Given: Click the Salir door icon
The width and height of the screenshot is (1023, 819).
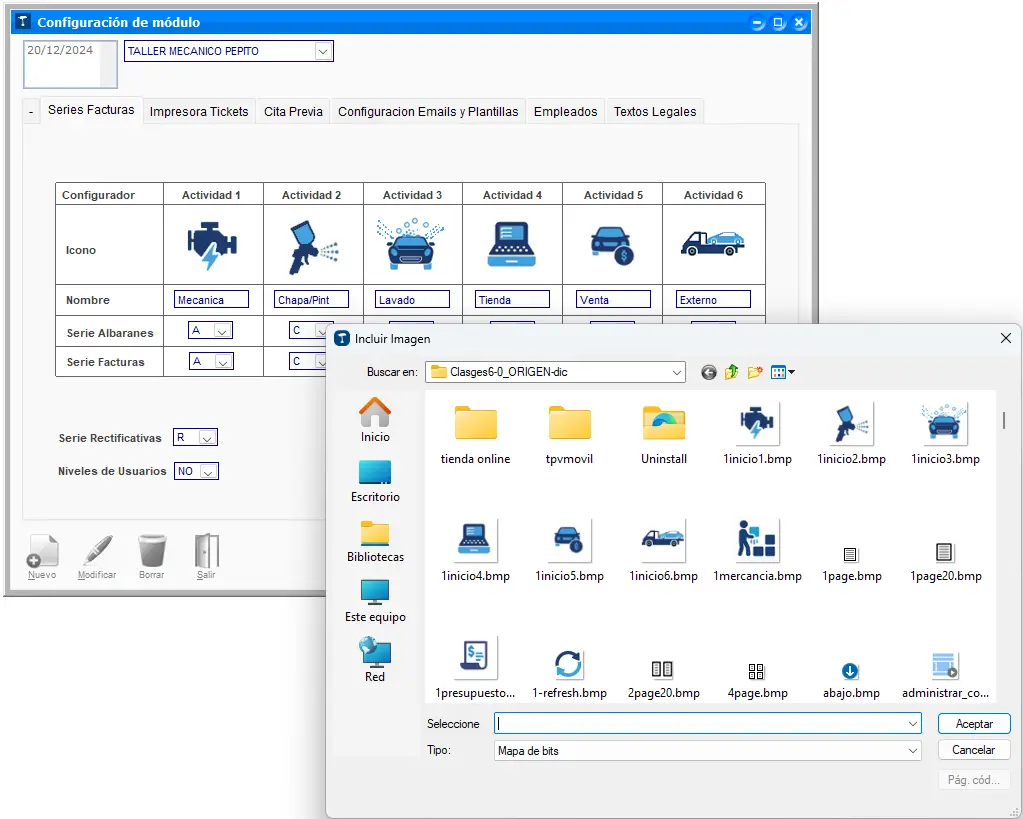Looking at the screenshot, I should tap(206, 552).
